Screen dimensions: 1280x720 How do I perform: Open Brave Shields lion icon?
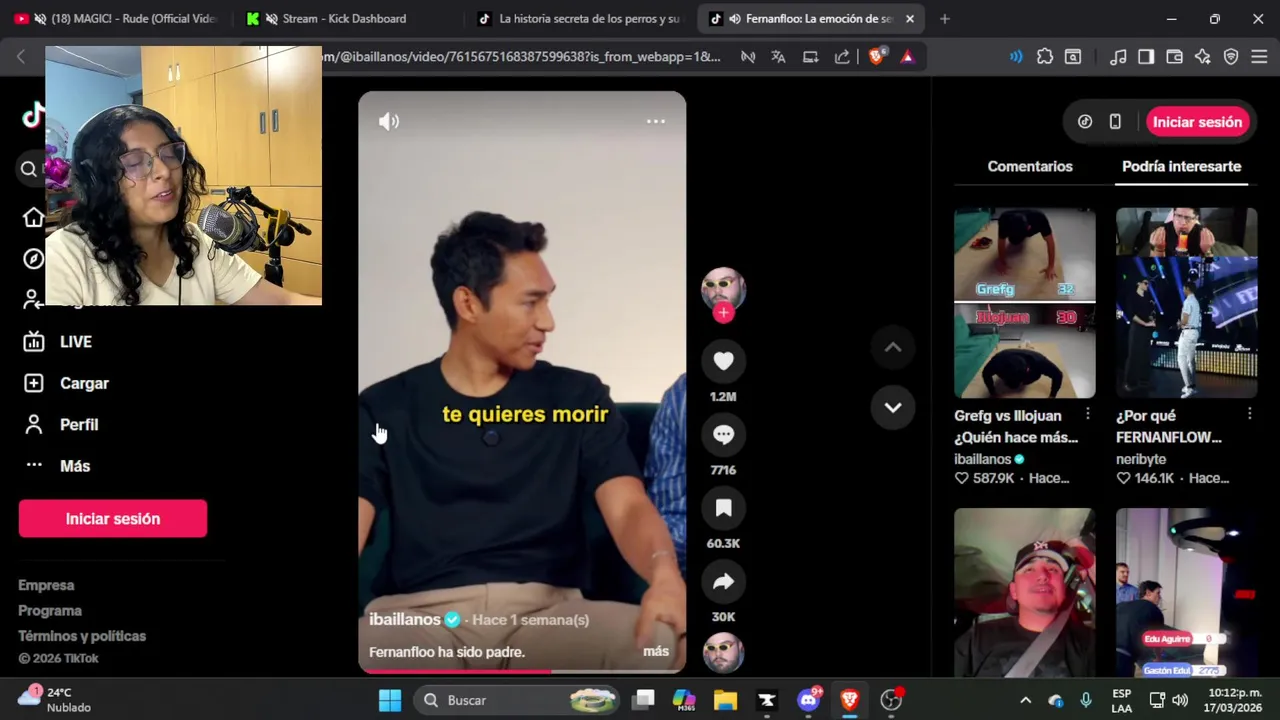coord(876,57)
